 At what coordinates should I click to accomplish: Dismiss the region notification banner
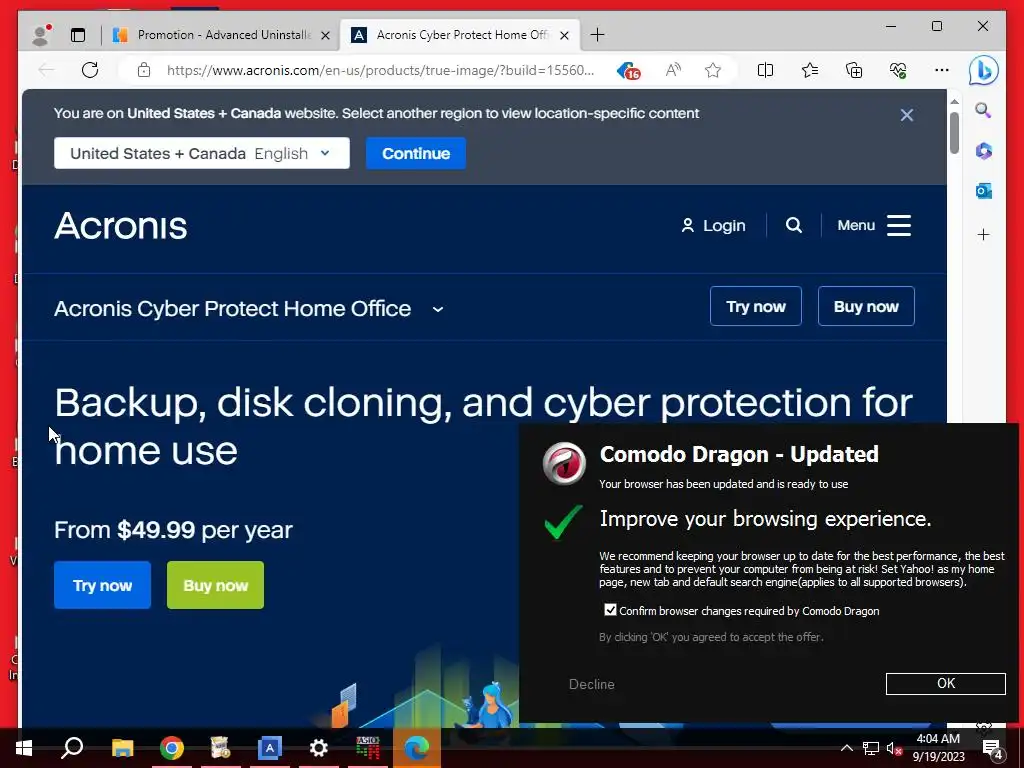[906, 115]
